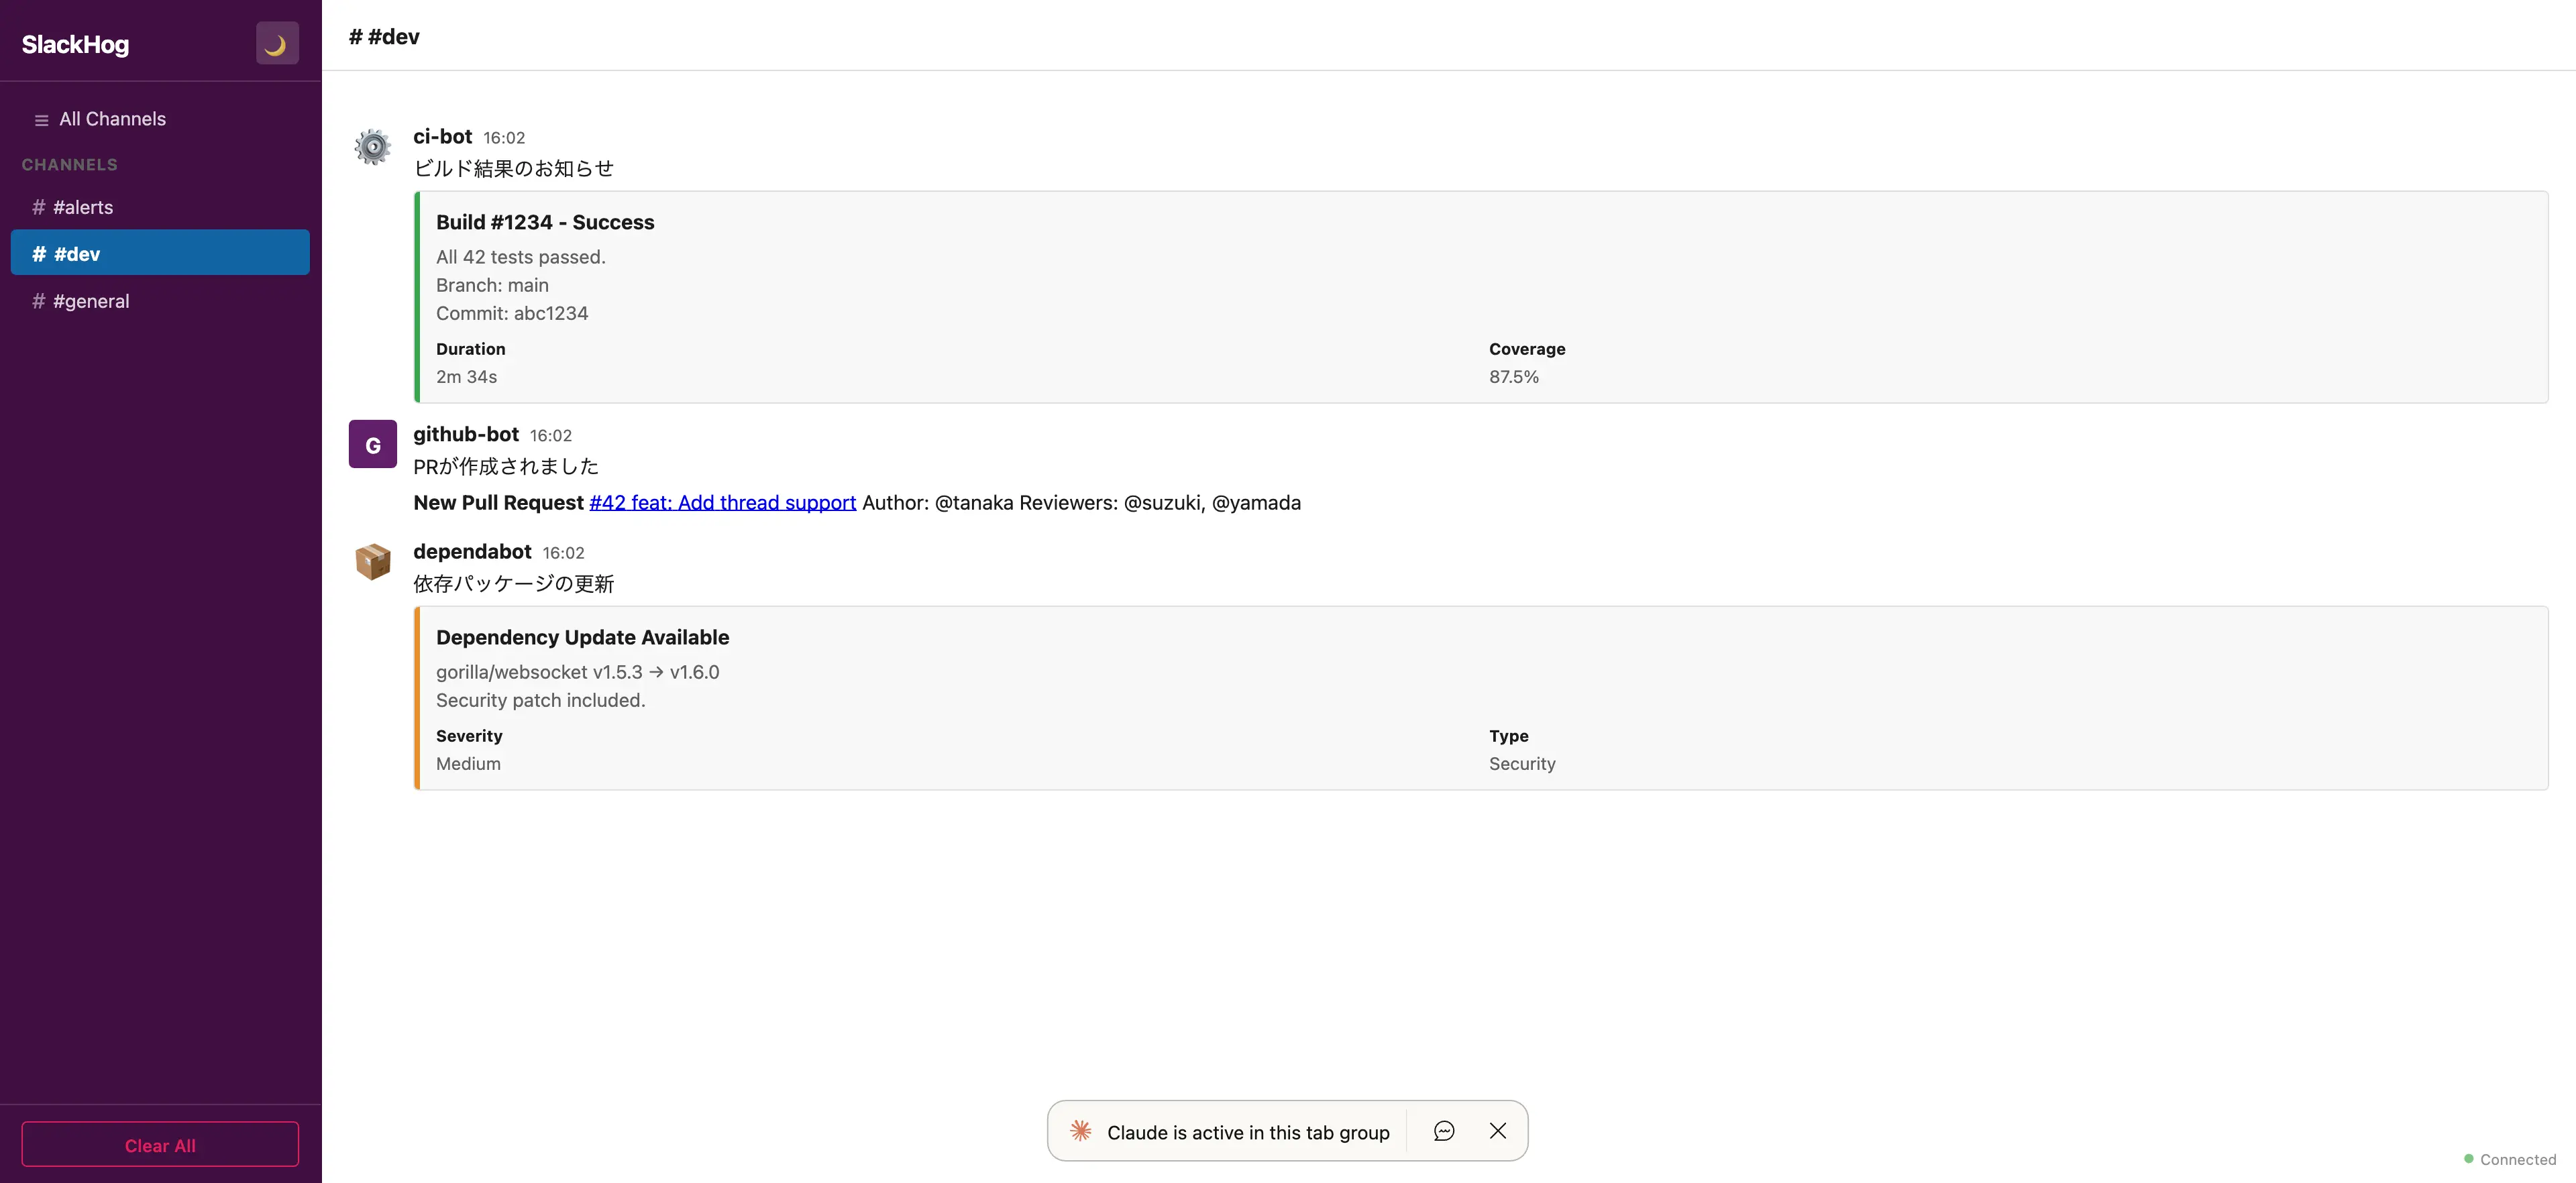
Task: Open chat bubble icon in Claude banner
Action: click(x=1443, y=1131)
